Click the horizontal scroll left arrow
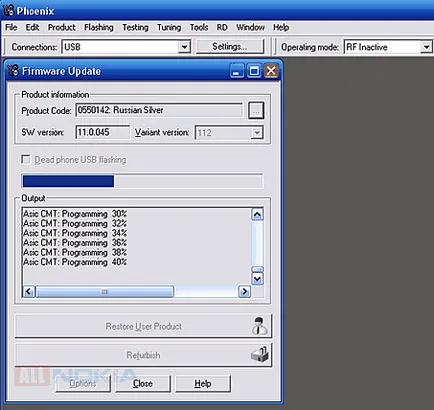434x410 pixels. coord(29,292)
